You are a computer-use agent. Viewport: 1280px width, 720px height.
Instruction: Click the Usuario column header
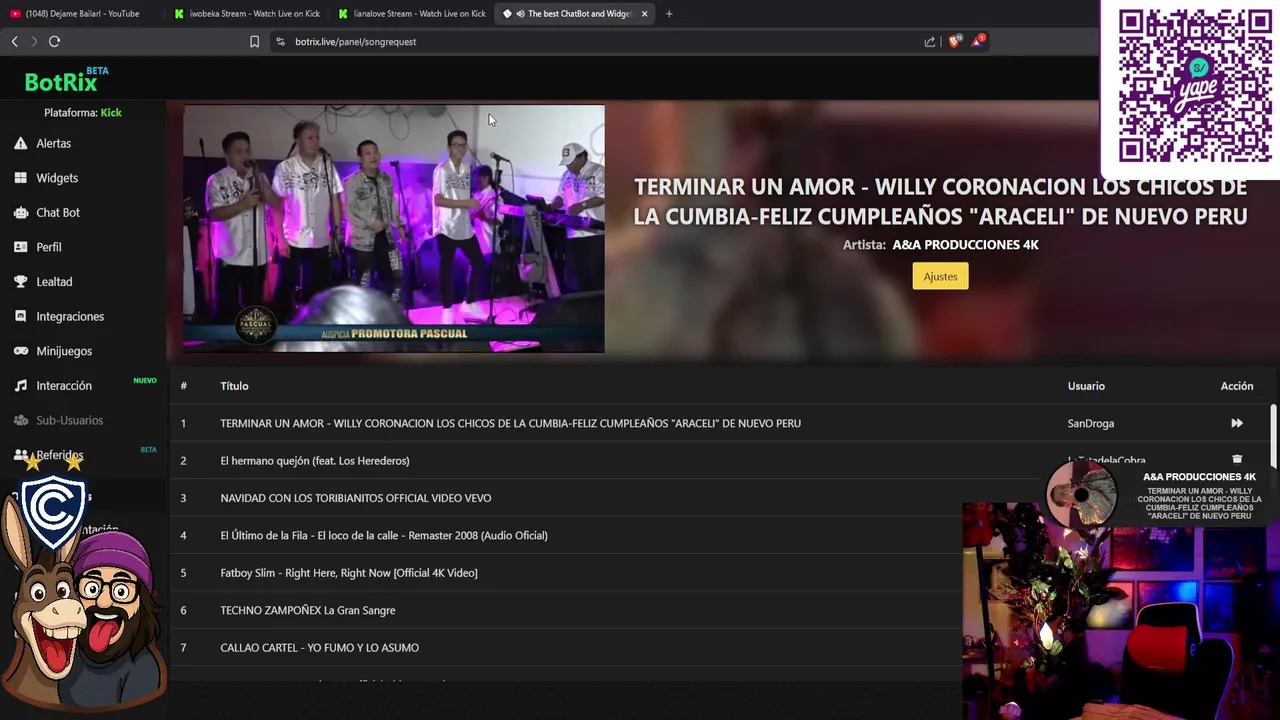(x=1086, y=386)
